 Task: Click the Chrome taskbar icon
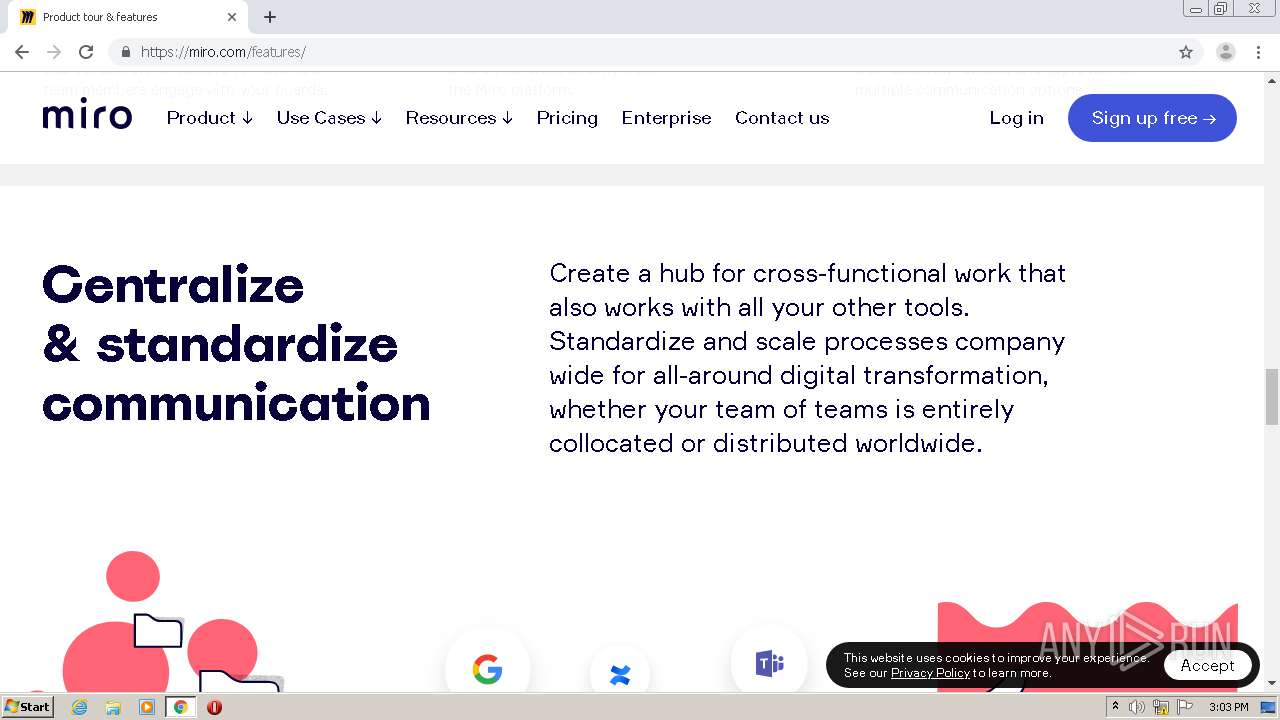point(180,707)
